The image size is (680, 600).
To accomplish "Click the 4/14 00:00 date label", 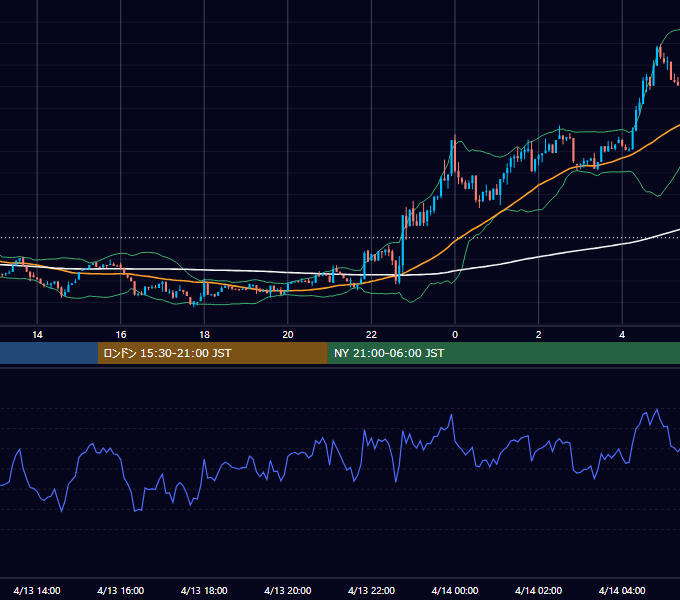I will [455, 590].
